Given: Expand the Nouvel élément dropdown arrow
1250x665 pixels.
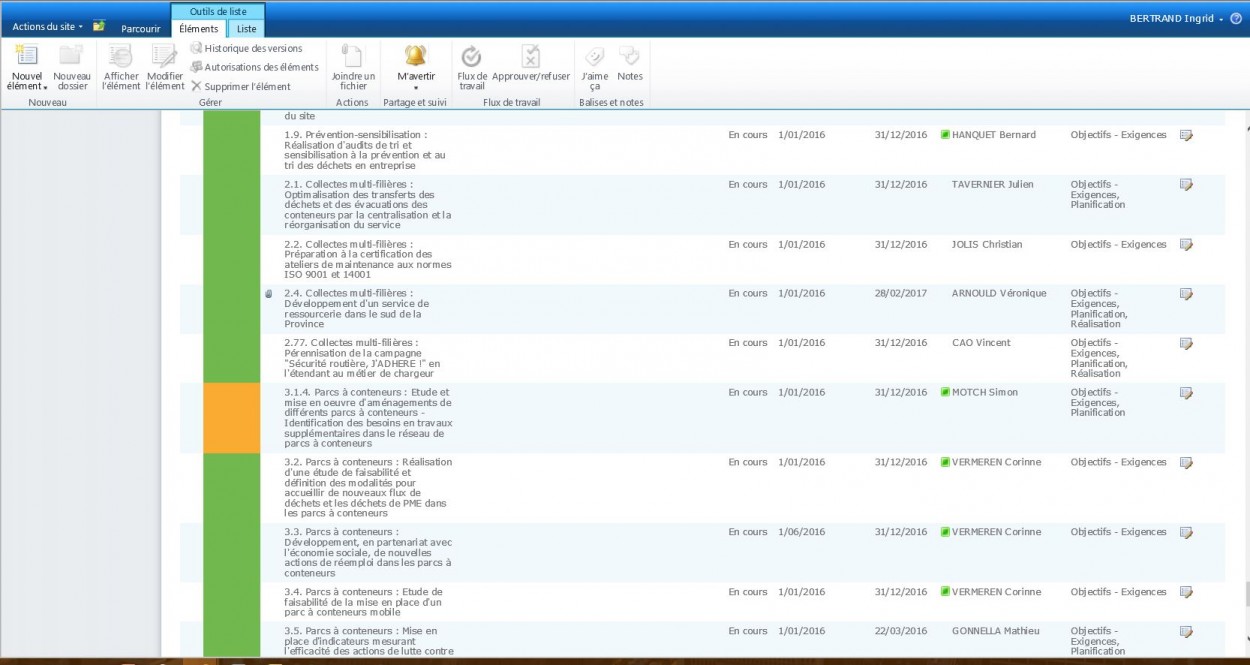Looking at the screenshot, I should pos(46,87).
